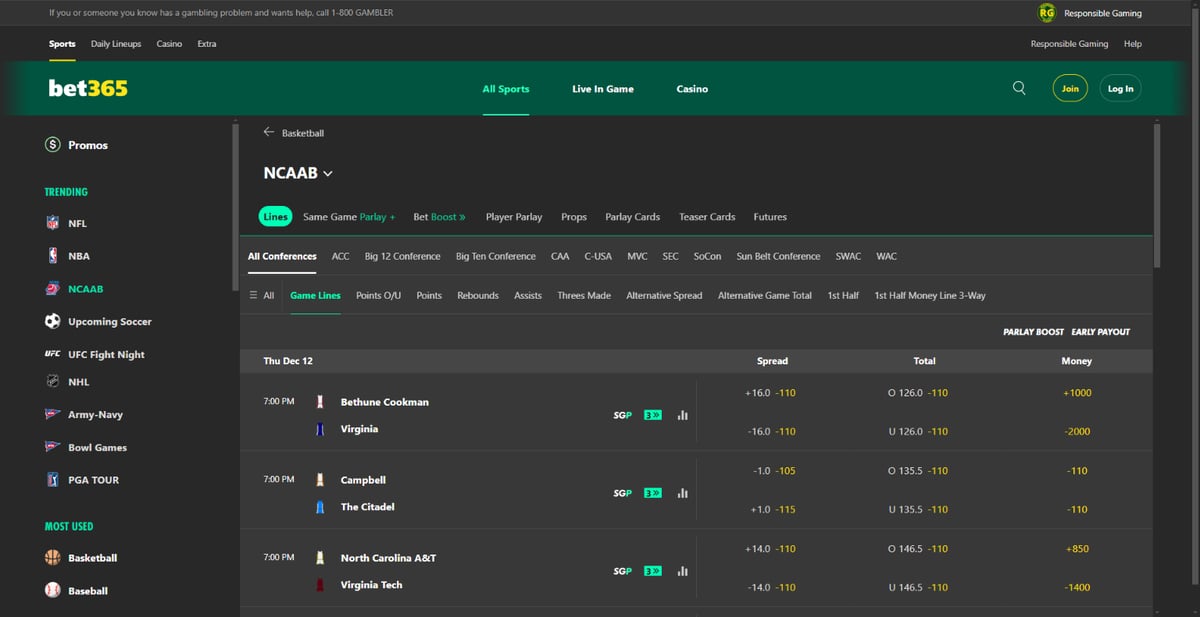The image size is (1200, 617).
Task: Open the search magnifier icon
Action: (1019, 88)
